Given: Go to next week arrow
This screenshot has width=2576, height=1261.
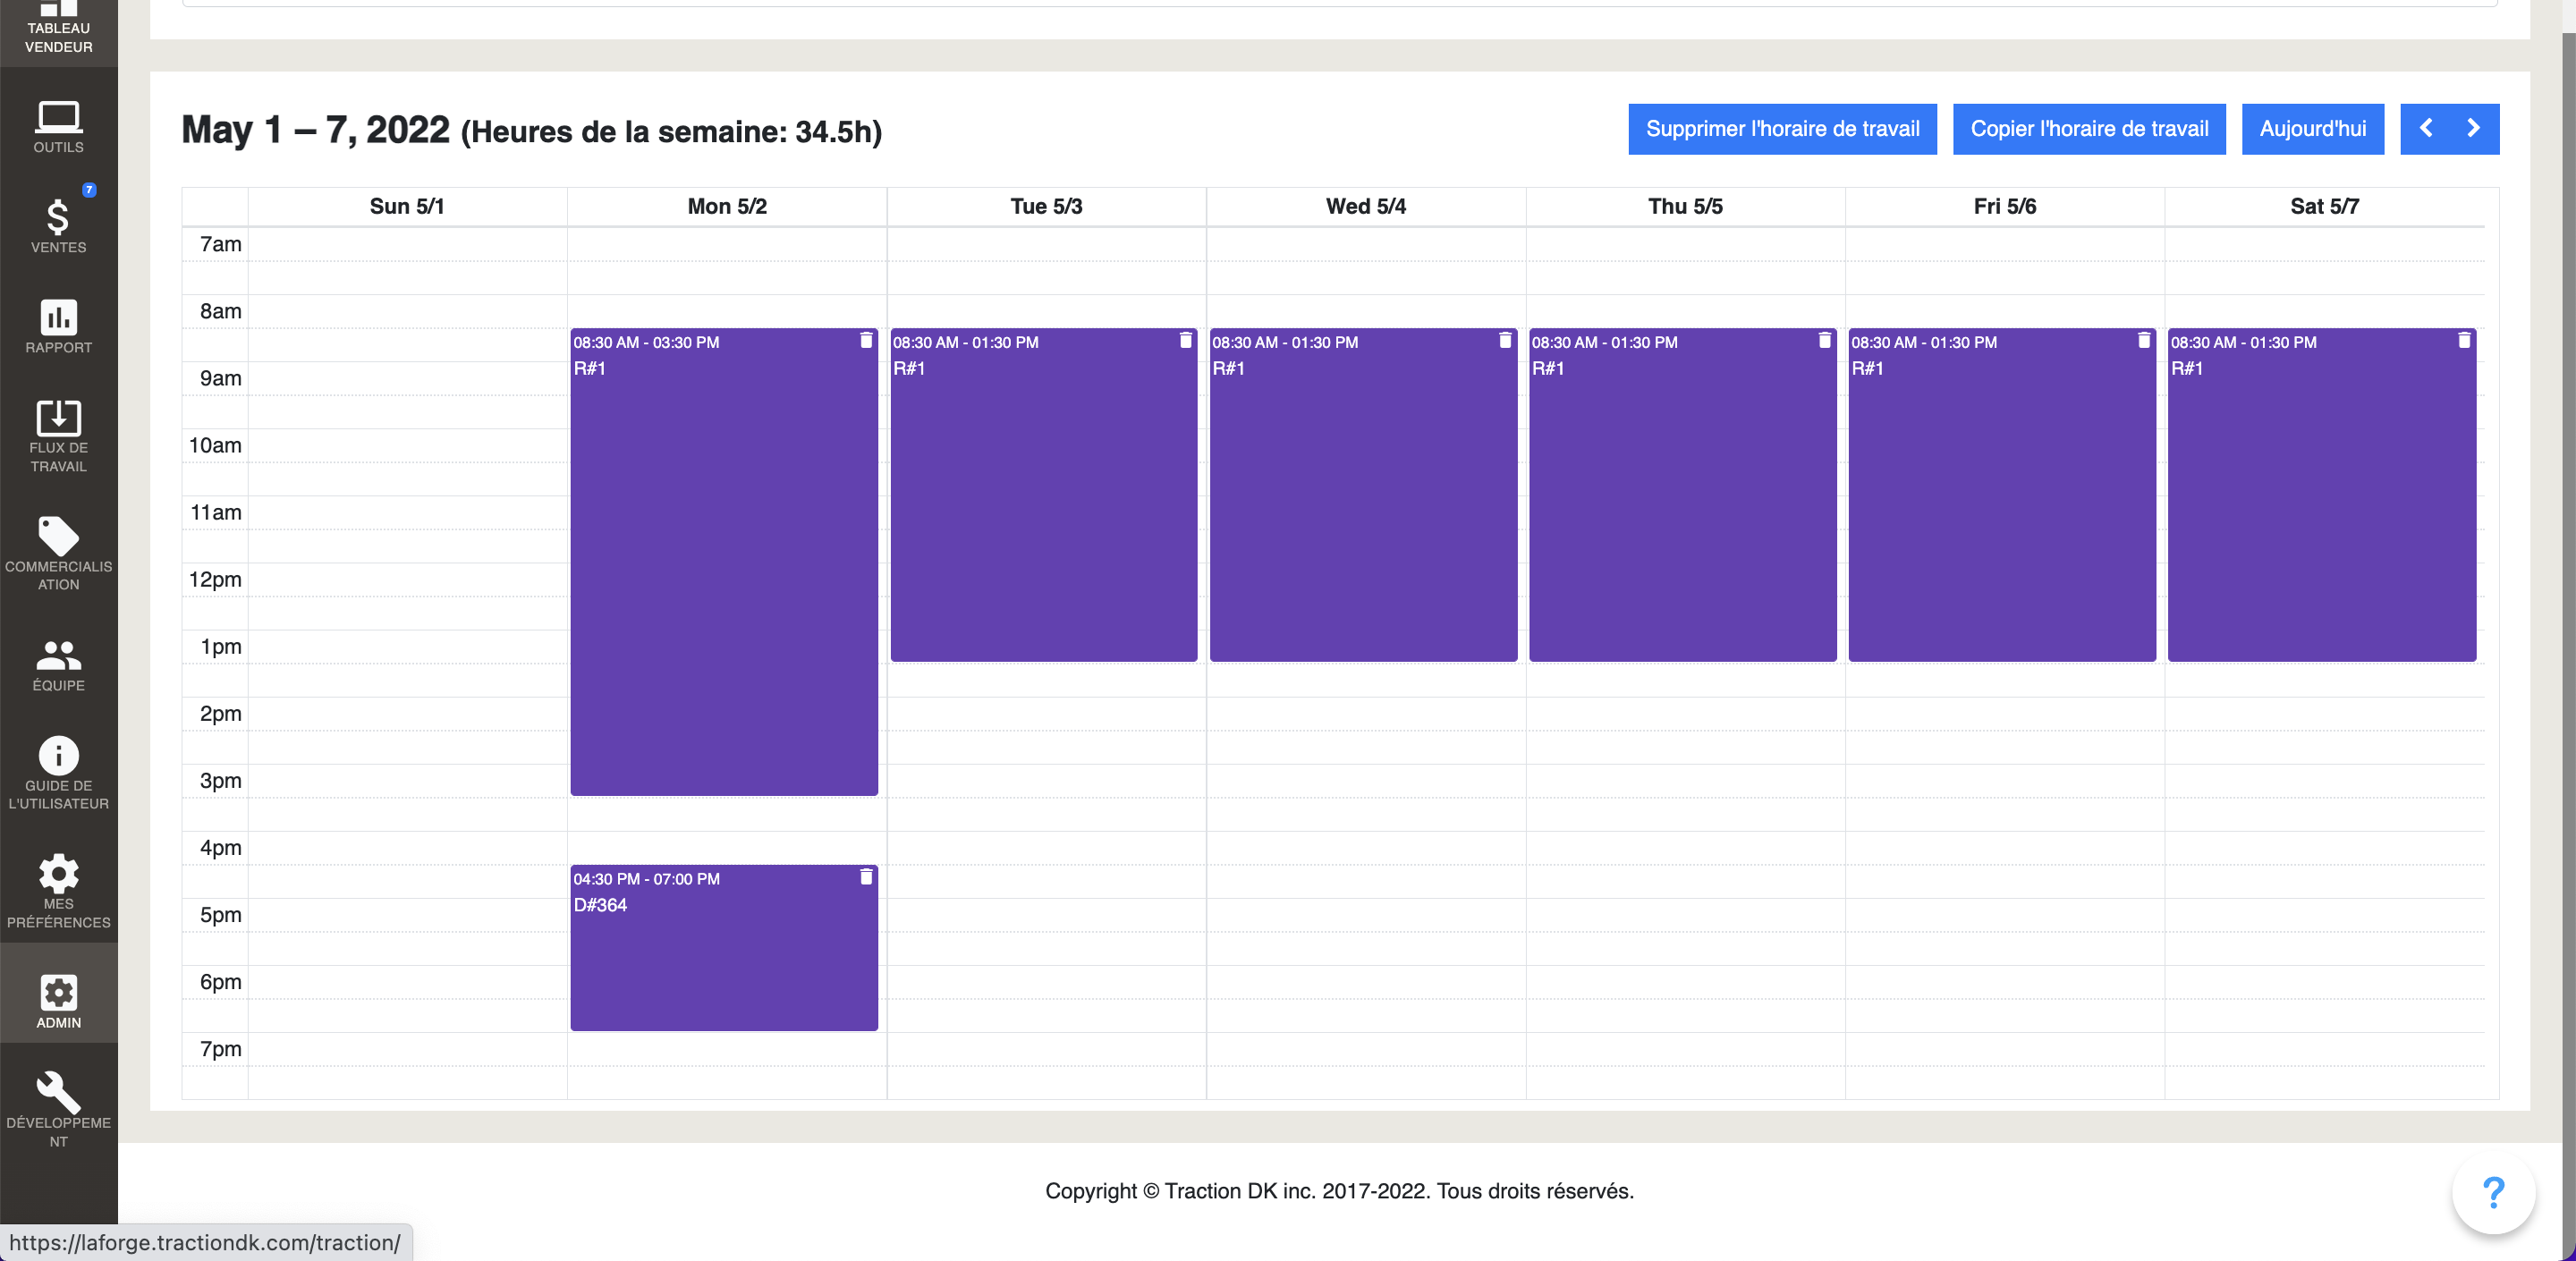Looking at the screenshot, I should [2474, 129].
